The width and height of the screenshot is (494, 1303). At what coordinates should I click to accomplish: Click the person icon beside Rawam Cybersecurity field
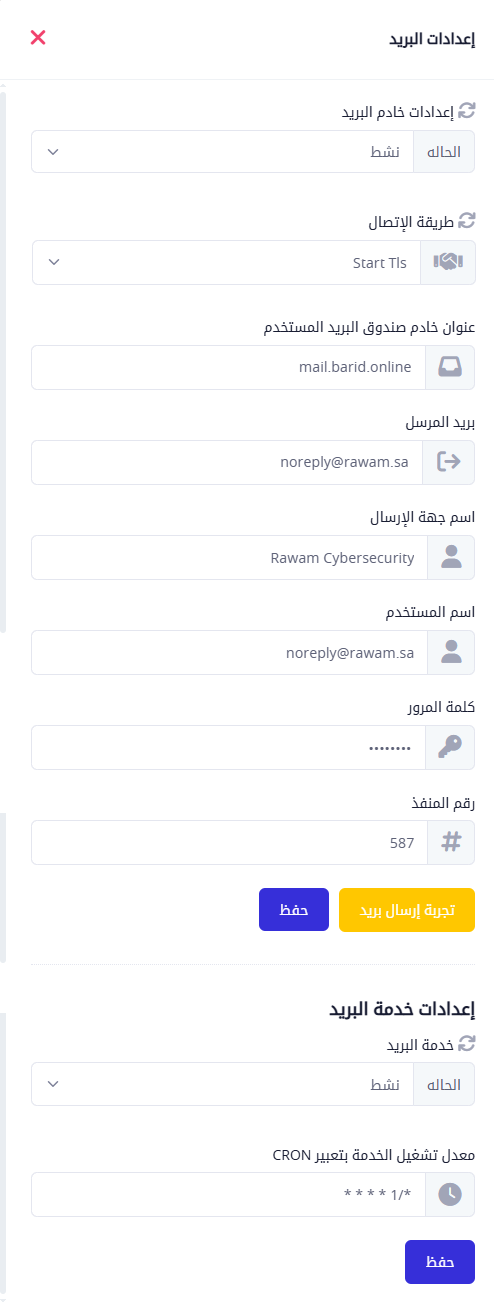click(451, 557)
